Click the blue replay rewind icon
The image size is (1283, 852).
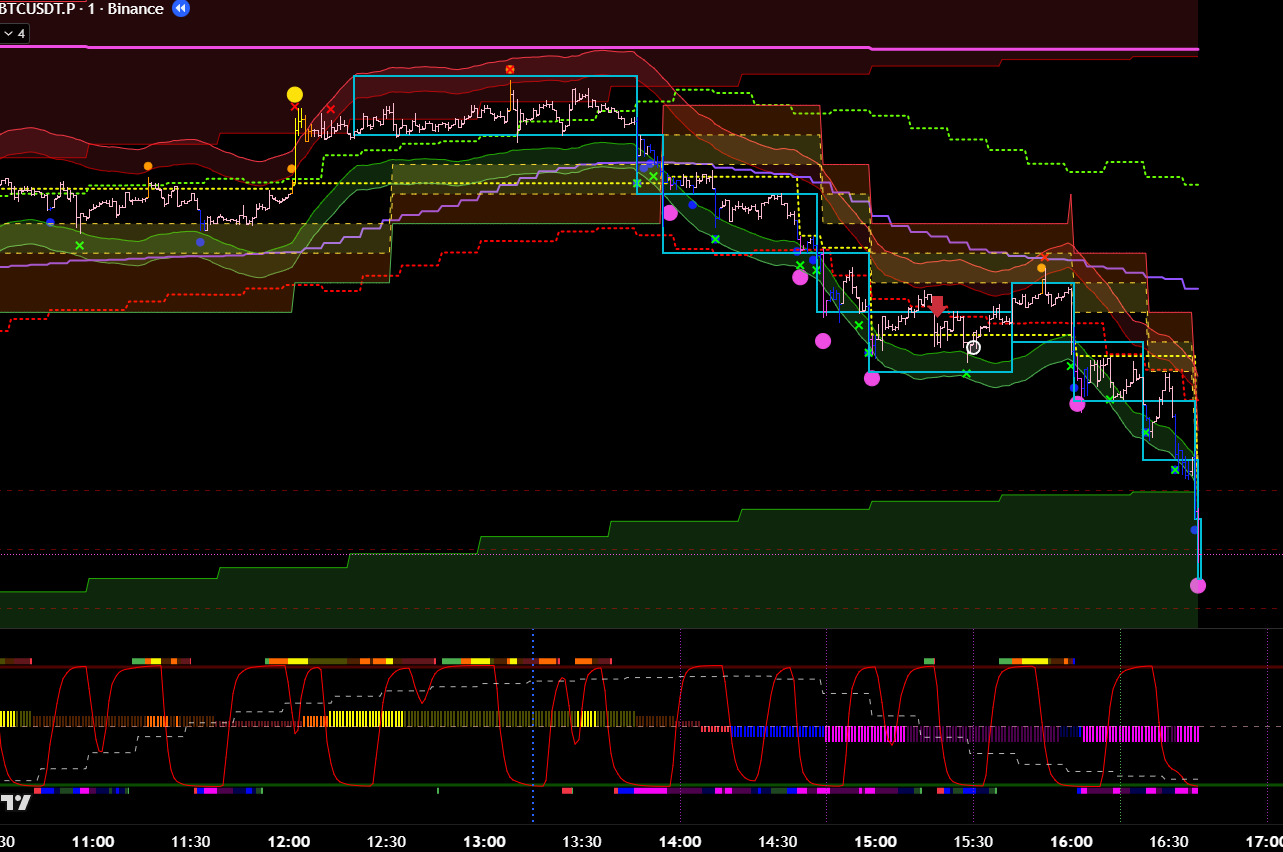click(x=180, y=9)
